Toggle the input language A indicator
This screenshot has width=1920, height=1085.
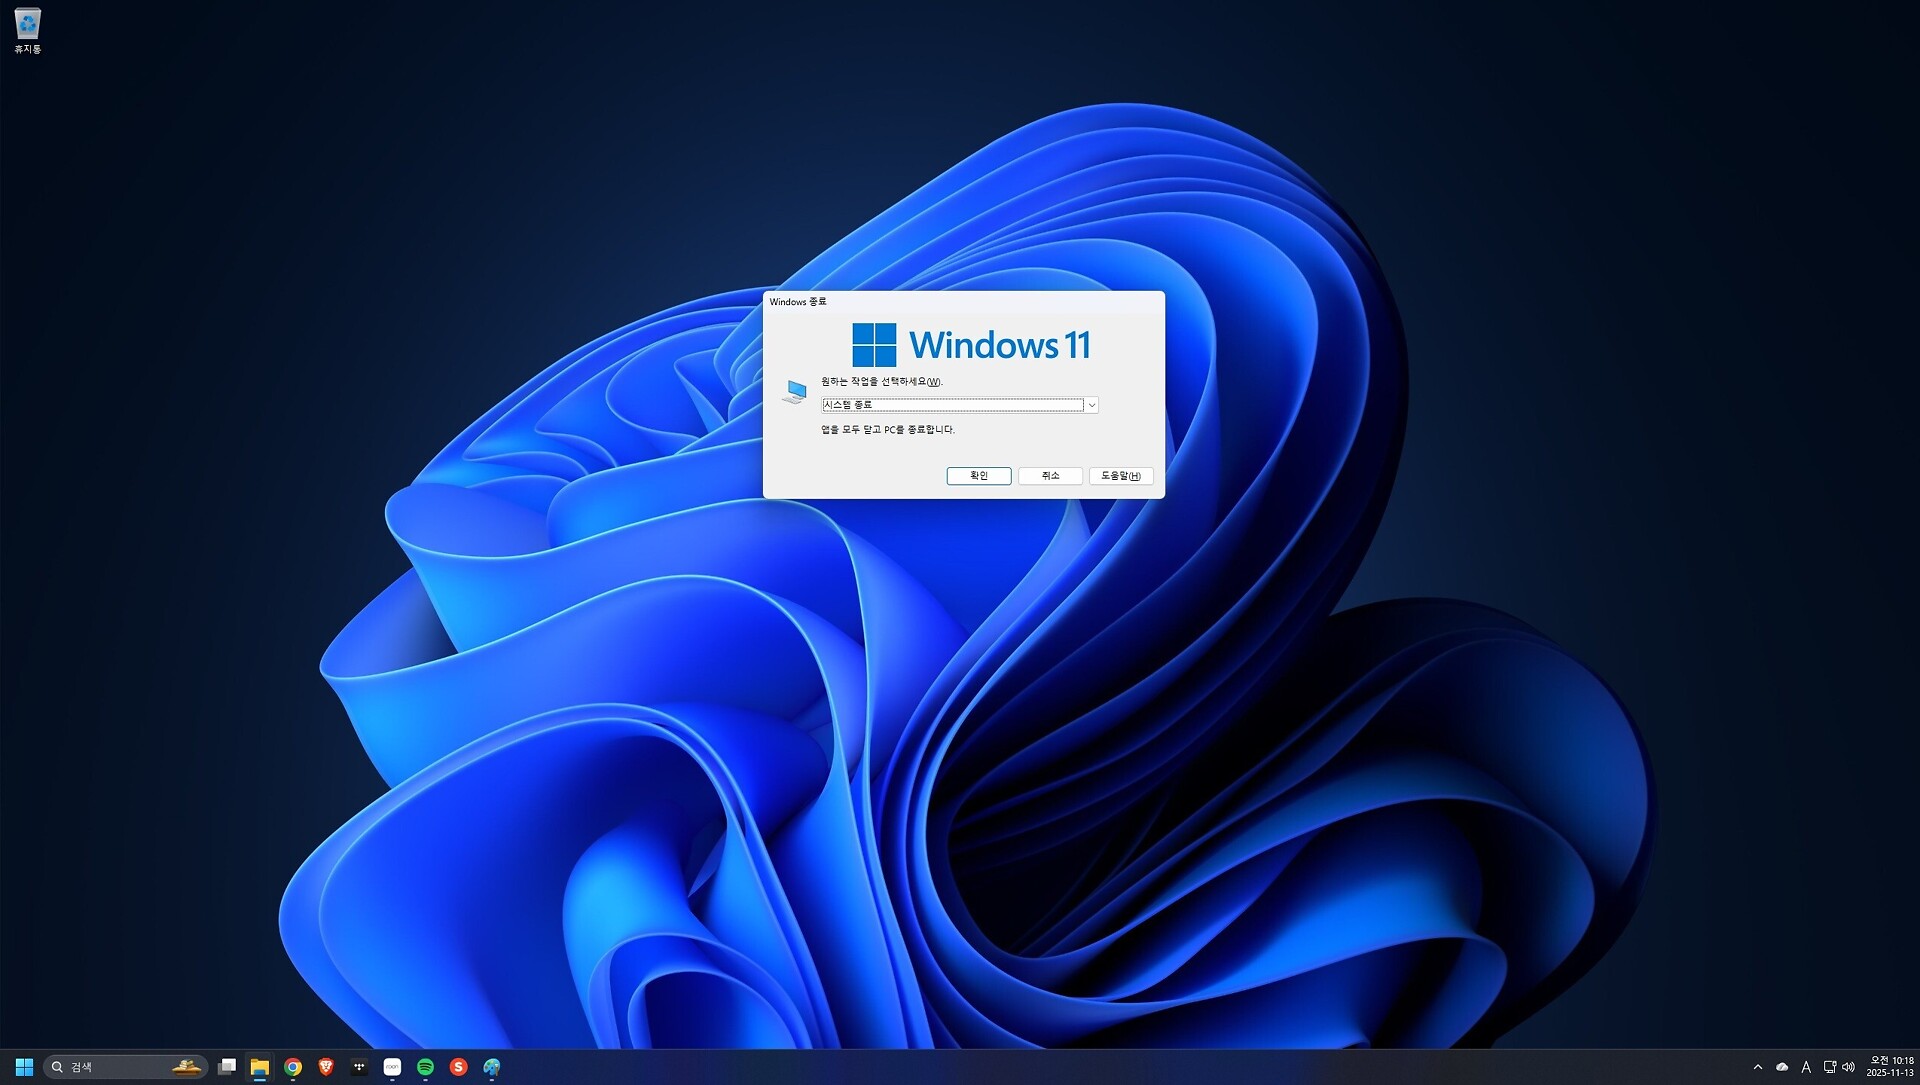tap(1806, 1067)
